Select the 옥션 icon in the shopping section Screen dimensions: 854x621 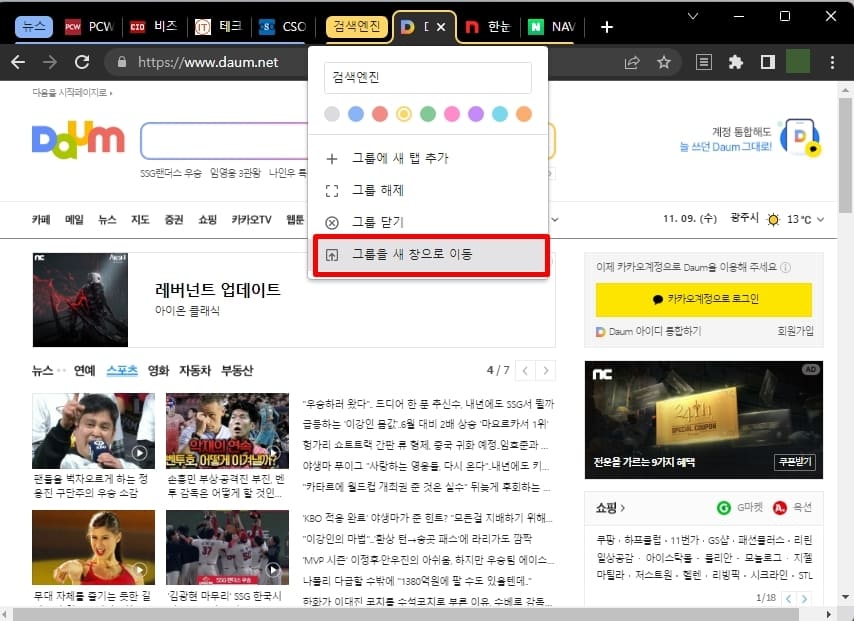click(779, 506)
